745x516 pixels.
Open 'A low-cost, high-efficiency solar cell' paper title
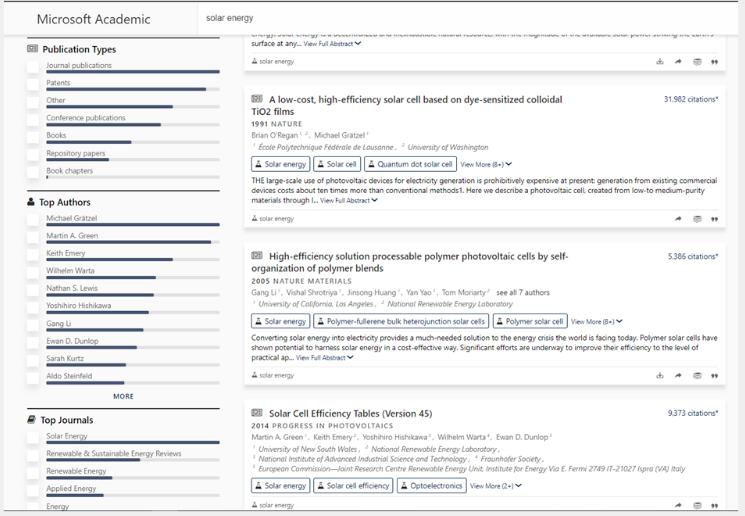407,105
